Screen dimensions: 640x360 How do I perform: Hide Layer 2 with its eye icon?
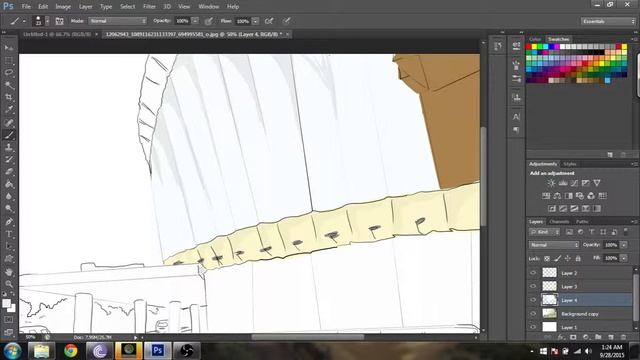533,273
